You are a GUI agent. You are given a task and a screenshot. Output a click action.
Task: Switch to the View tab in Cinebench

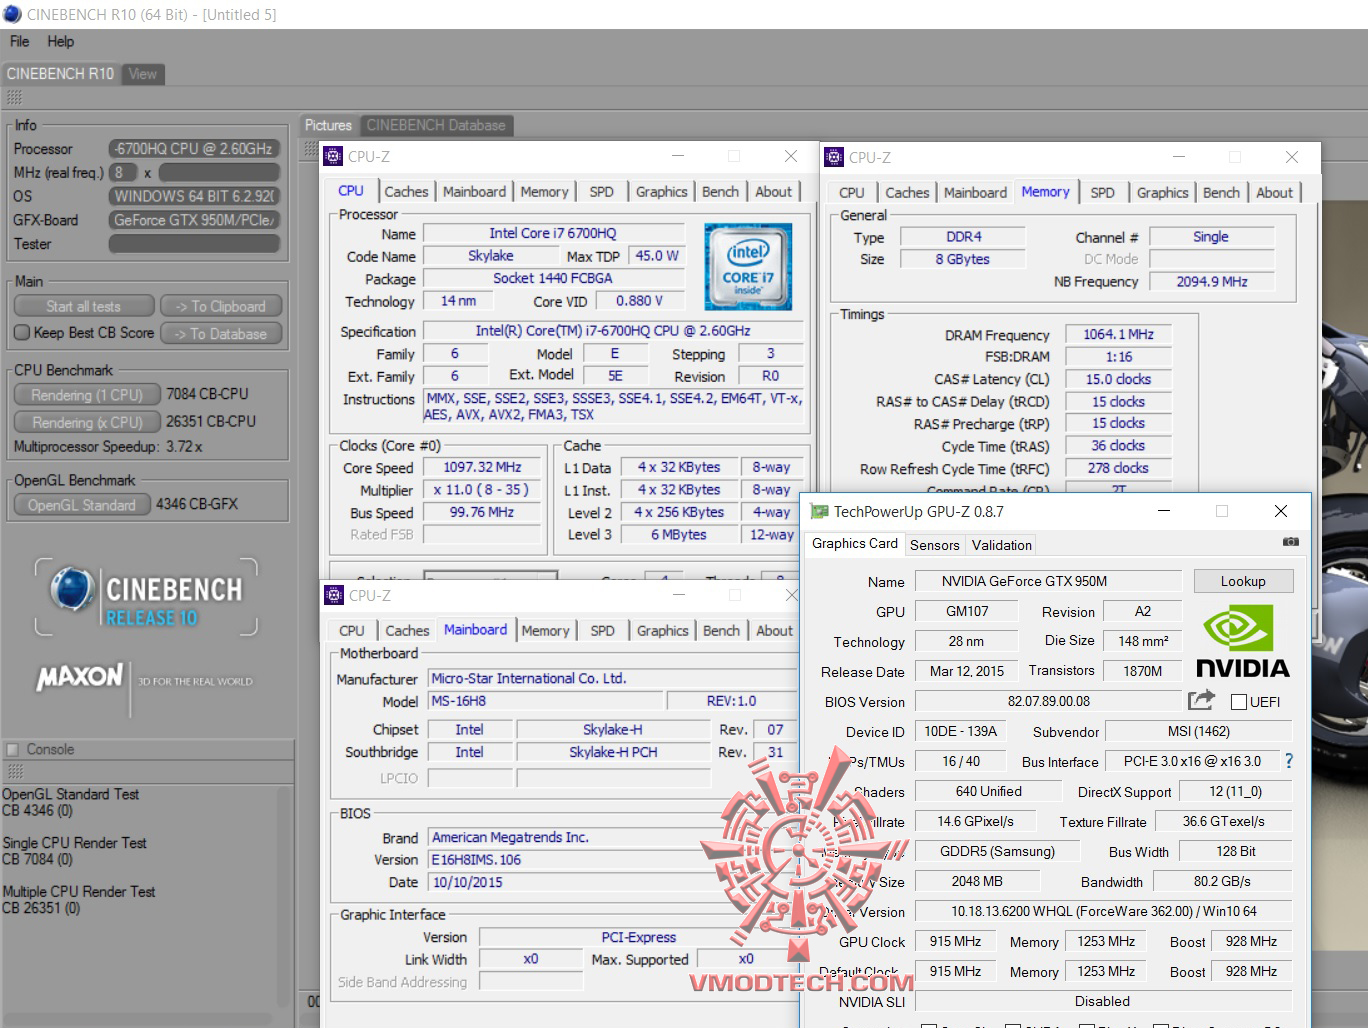(142, 74)
